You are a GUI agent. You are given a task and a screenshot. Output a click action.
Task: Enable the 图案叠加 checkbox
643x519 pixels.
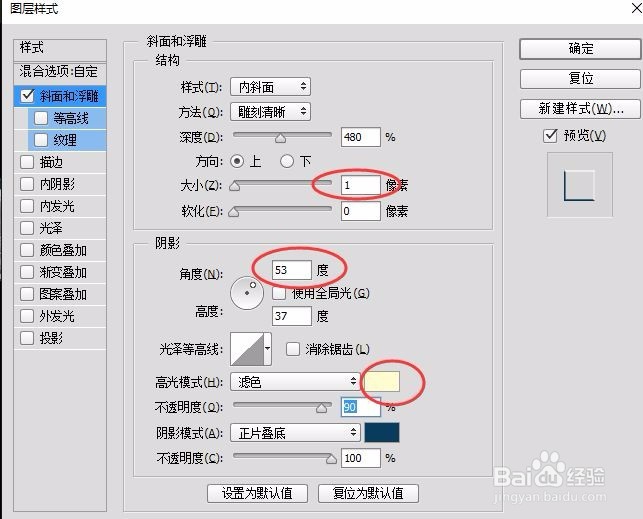tap(27, 294)
